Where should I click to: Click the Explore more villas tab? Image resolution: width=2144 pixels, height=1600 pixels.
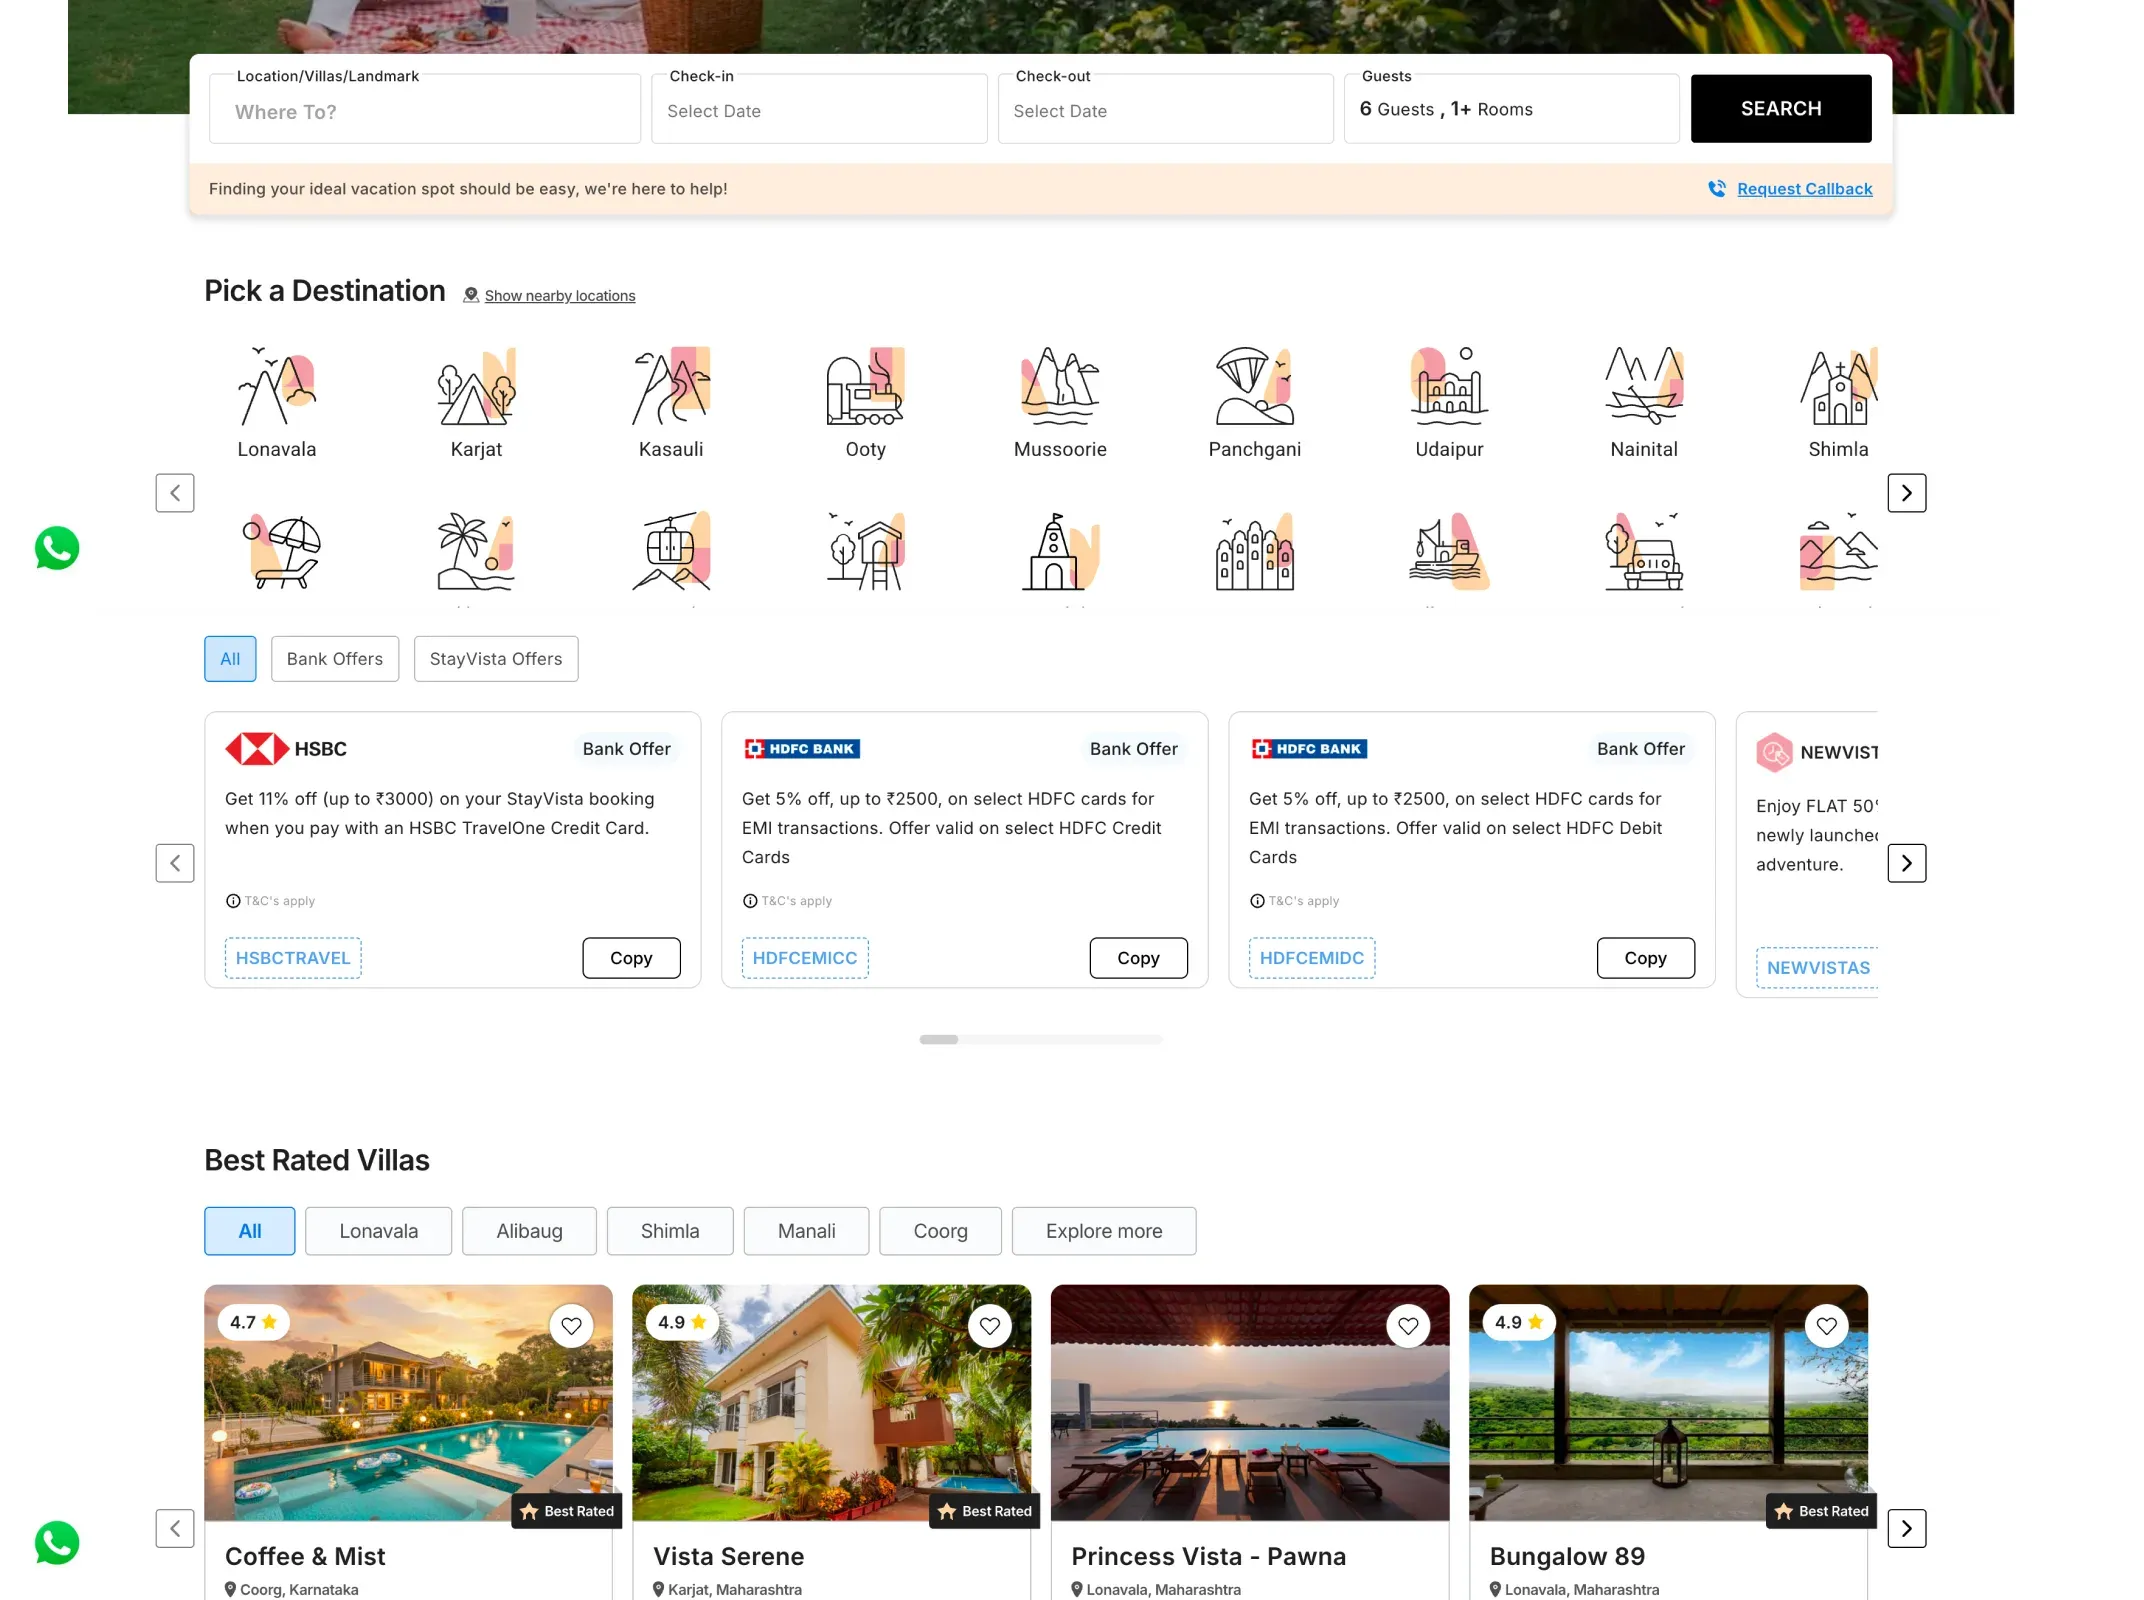click(x=1104, y=1231)
